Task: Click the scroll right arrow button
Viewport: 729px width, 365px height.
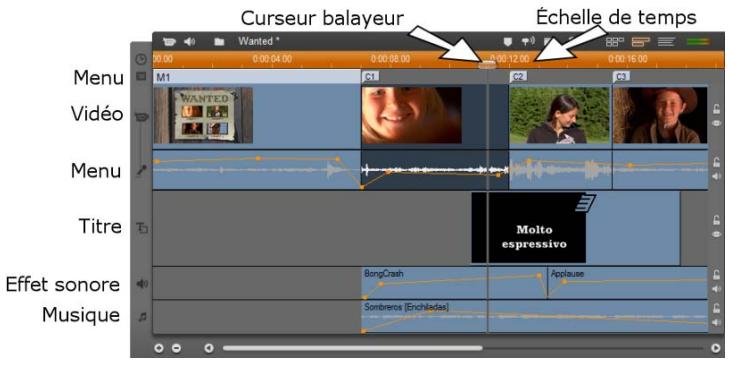Action: (716, 348)
